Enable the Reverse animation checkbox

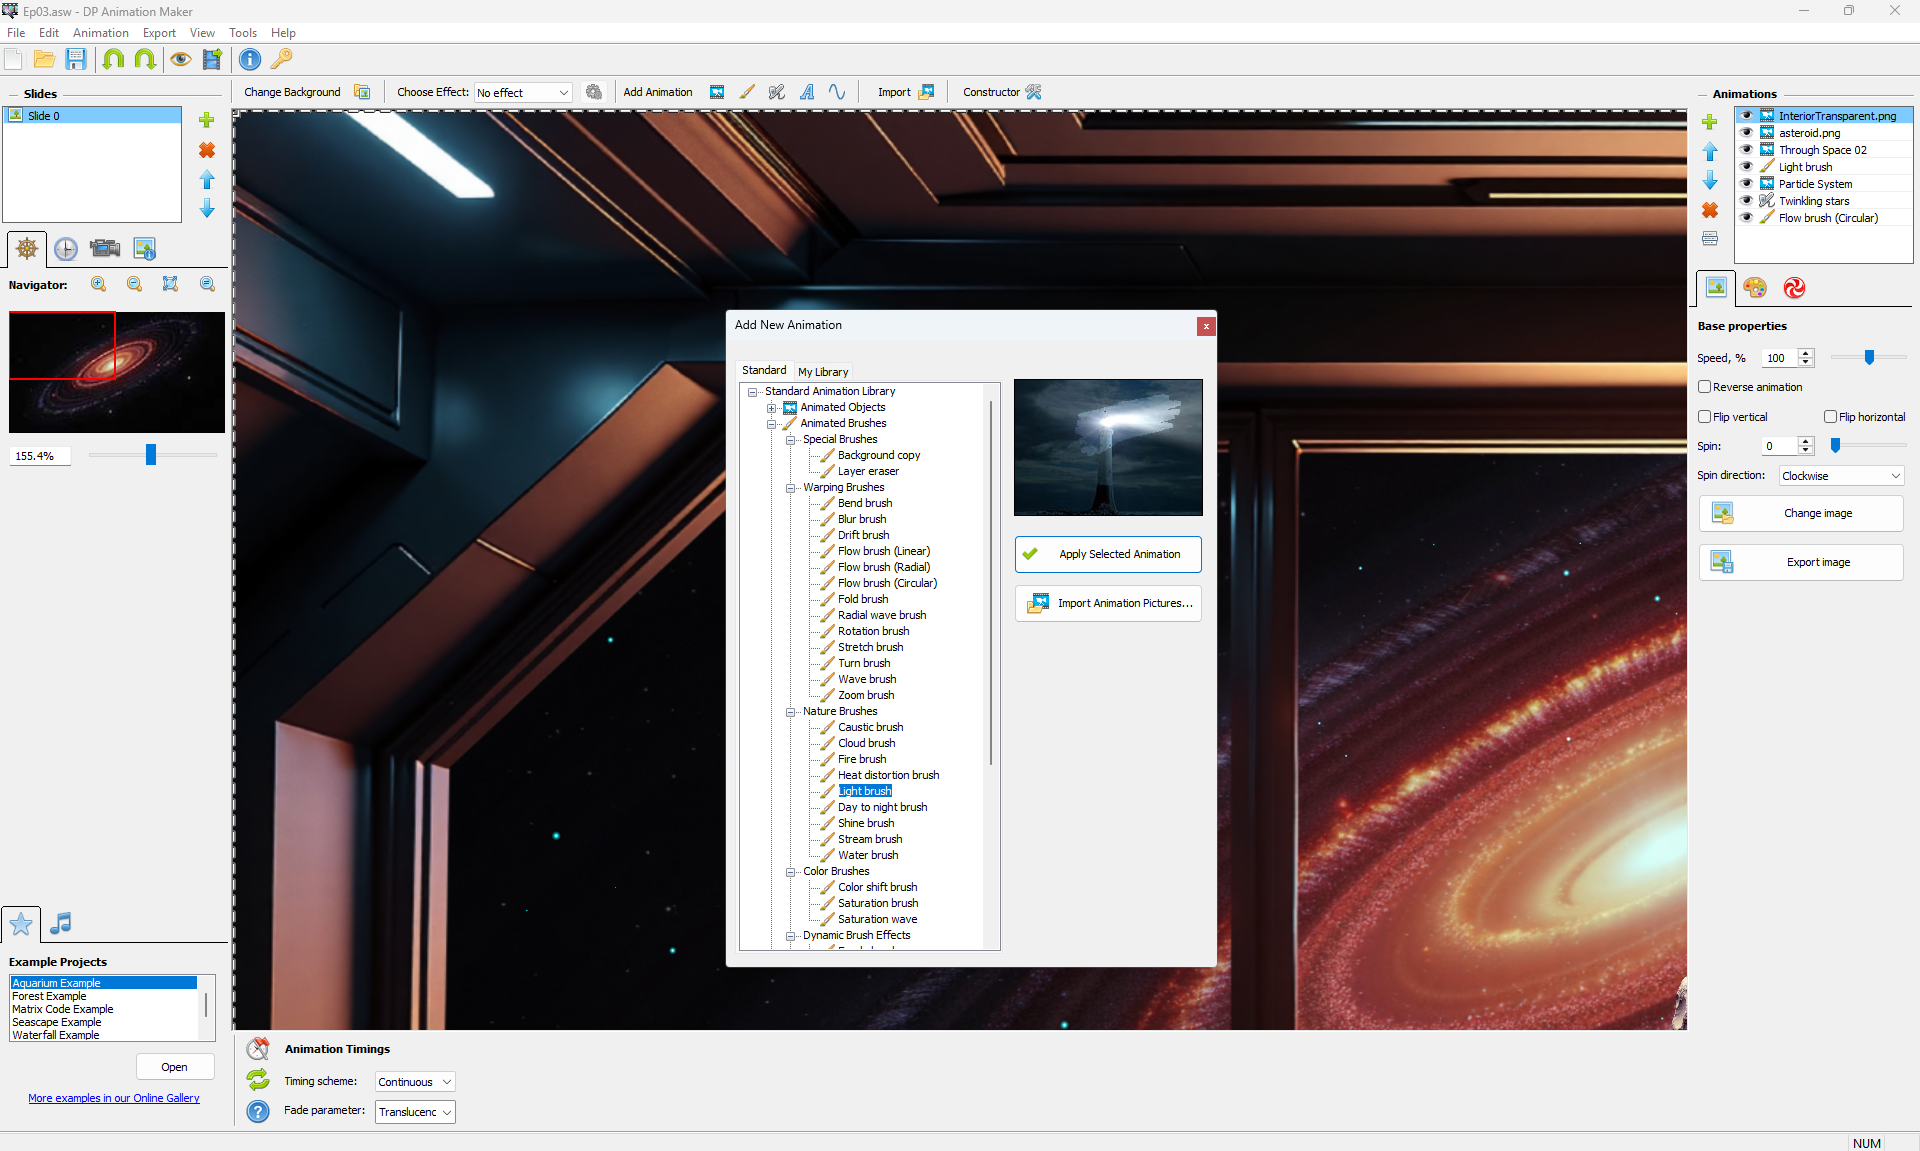point(1705,387)
